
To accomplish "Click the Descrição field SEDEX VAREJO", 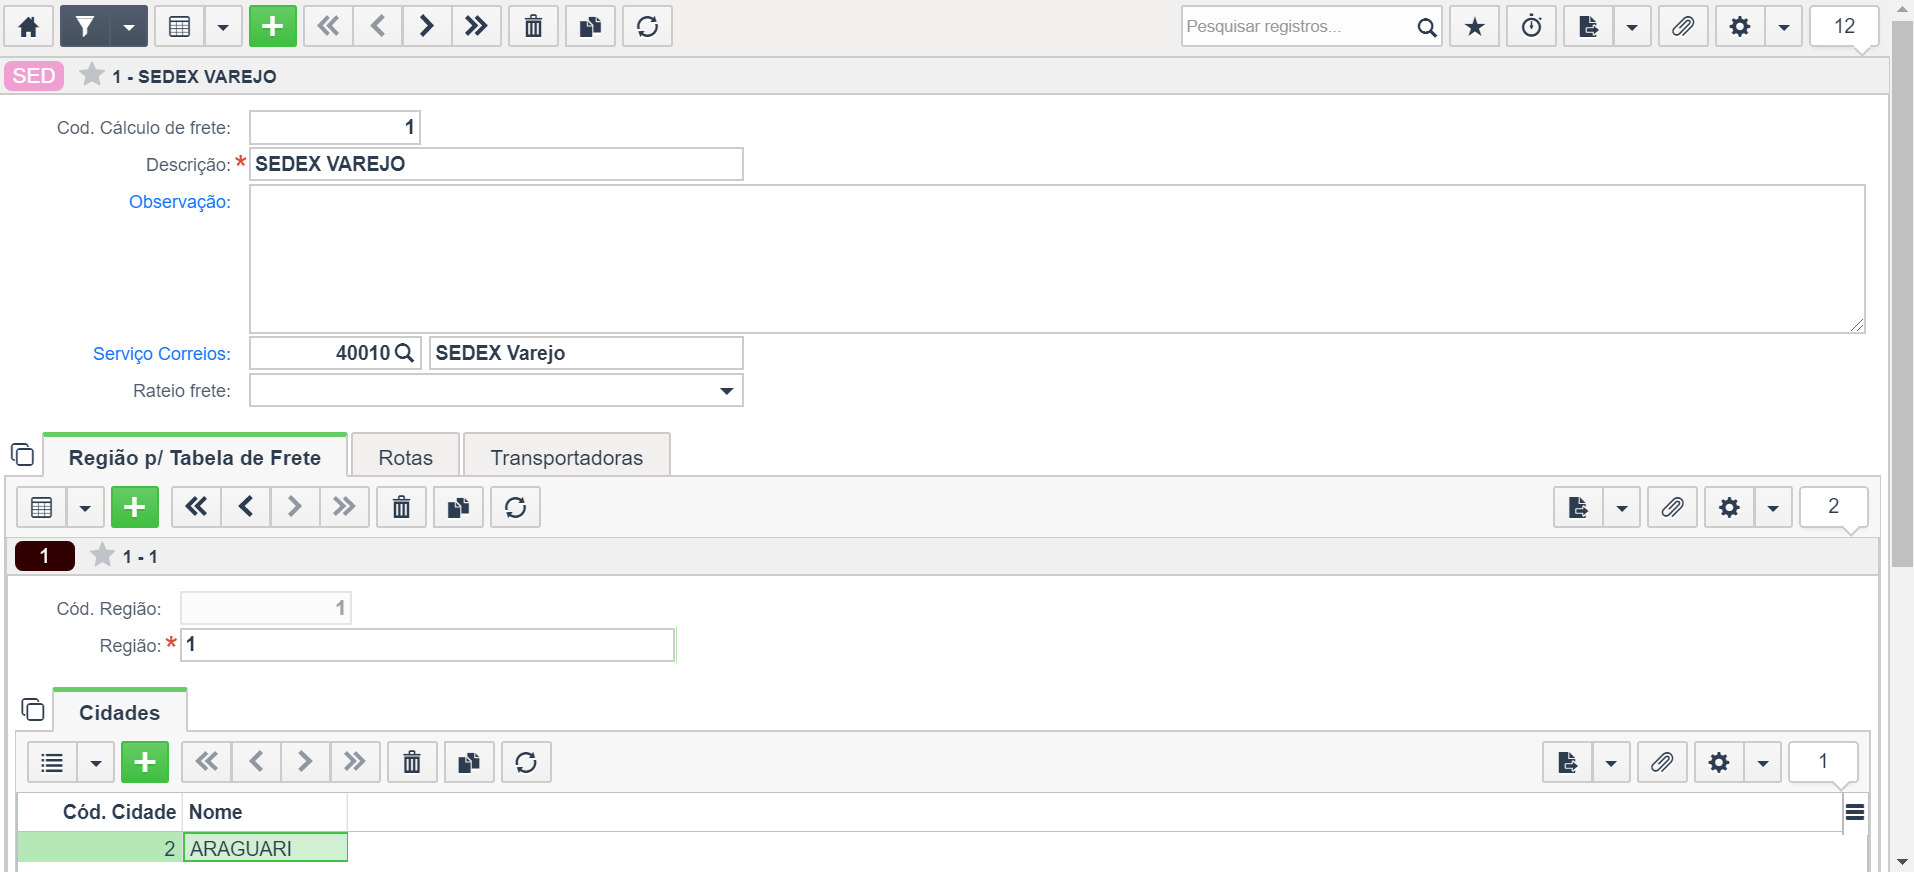I will [x=496, y=164].
